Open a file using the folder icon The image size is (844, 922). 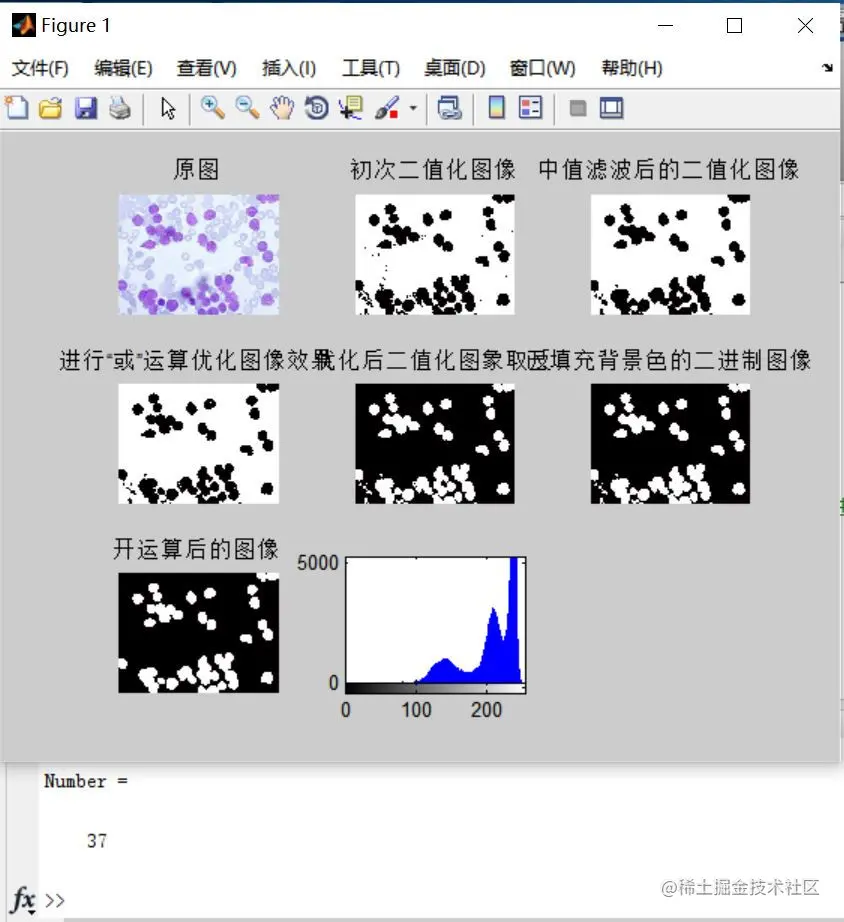click(51, 108)
